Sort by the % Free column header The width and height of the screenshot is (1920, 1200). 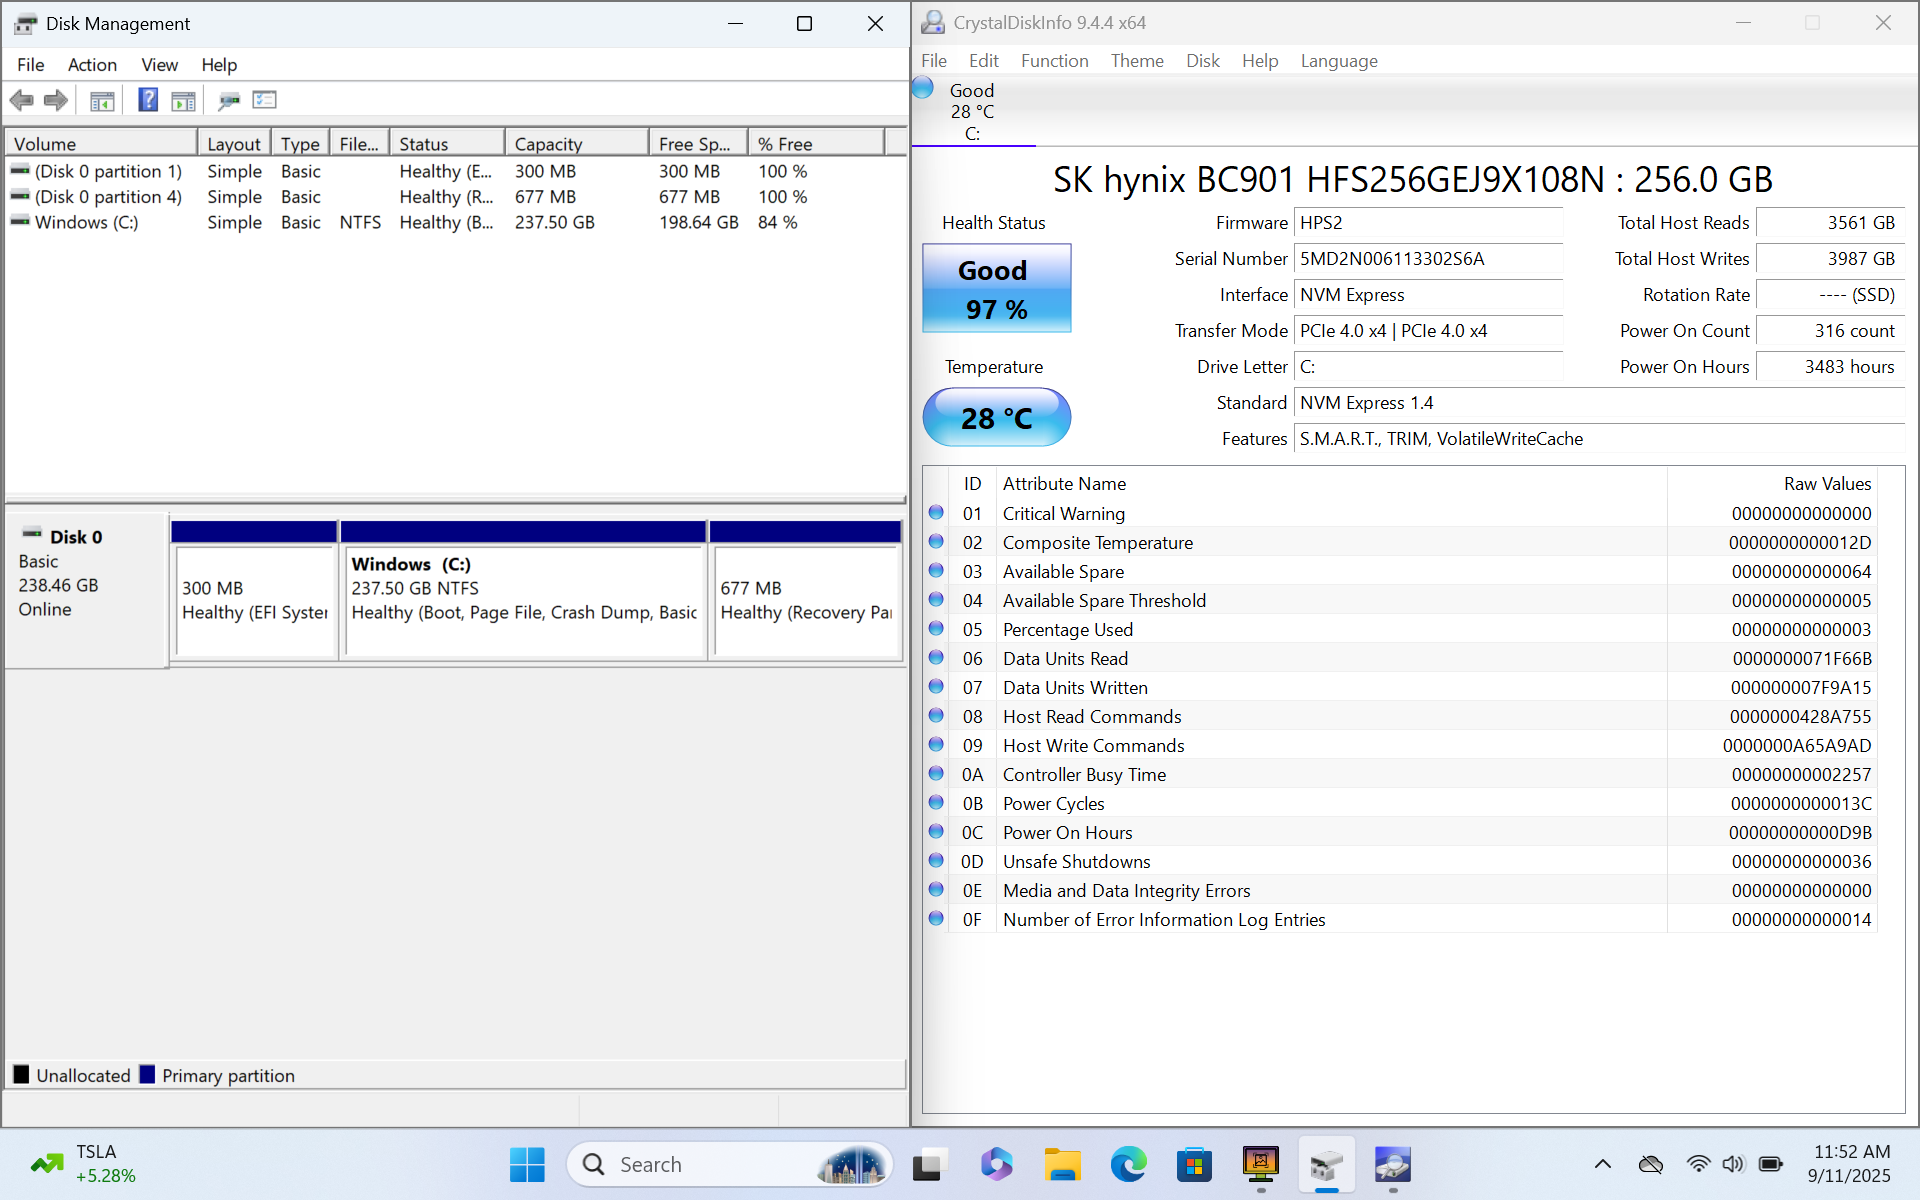[x=817, y=143]
